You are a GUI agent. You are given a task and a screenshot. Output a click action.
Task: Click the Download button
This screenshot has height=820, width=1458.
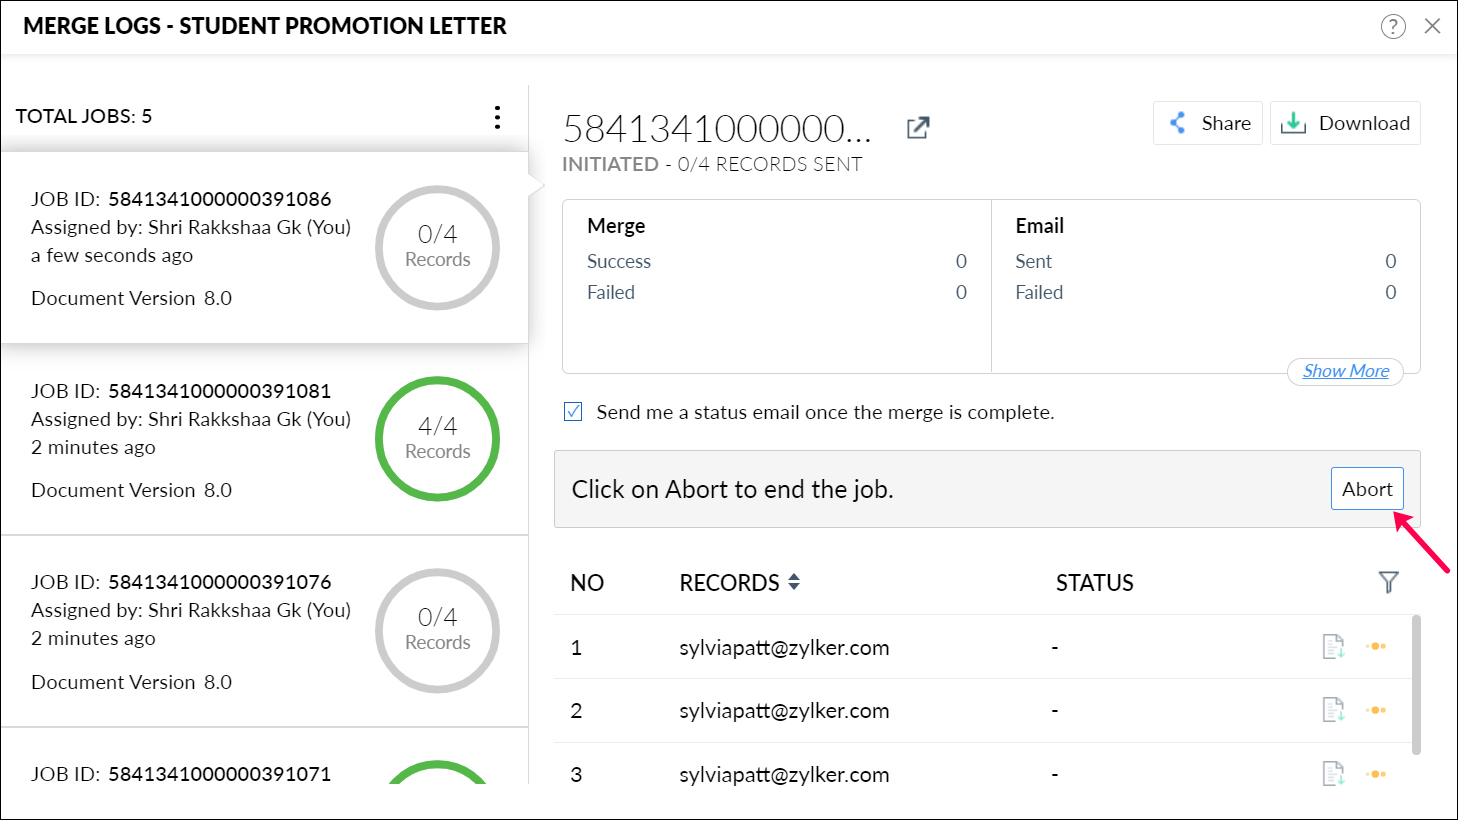pyautogui.click(x=1345, y=123)
